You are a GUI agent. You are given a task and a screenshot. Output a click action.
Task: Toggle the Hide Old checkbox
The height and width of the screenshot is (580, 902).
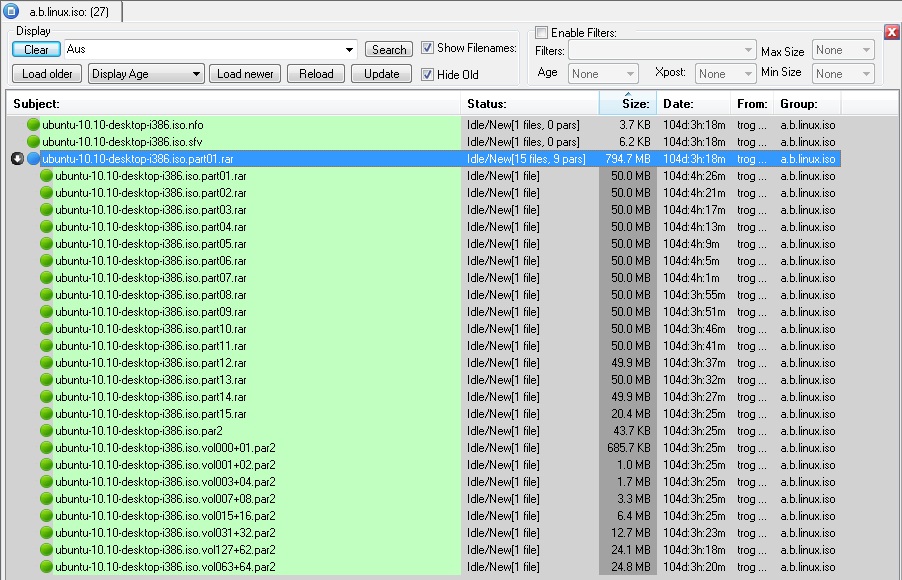click(x=427, y=74)
